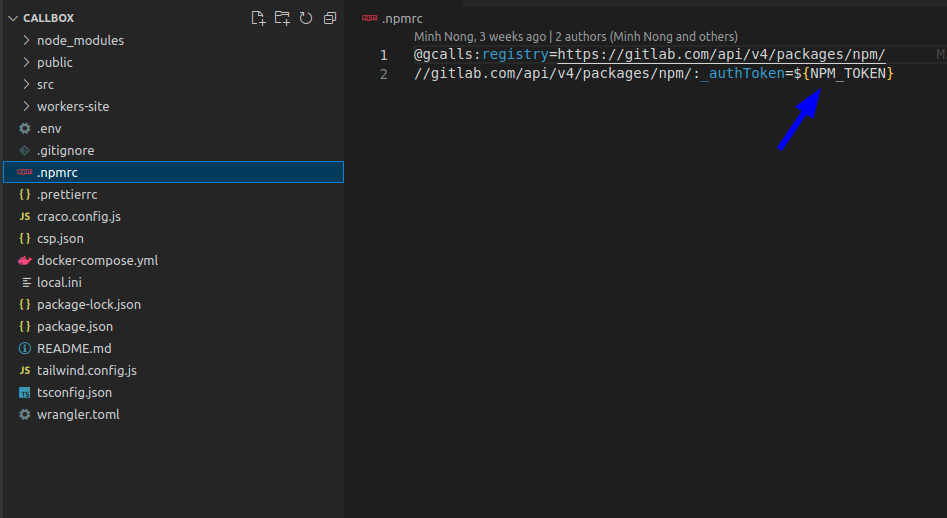Collapse all folders in explorer
The width and height of the screenshot is (947, 518).
tap(330, 18)
